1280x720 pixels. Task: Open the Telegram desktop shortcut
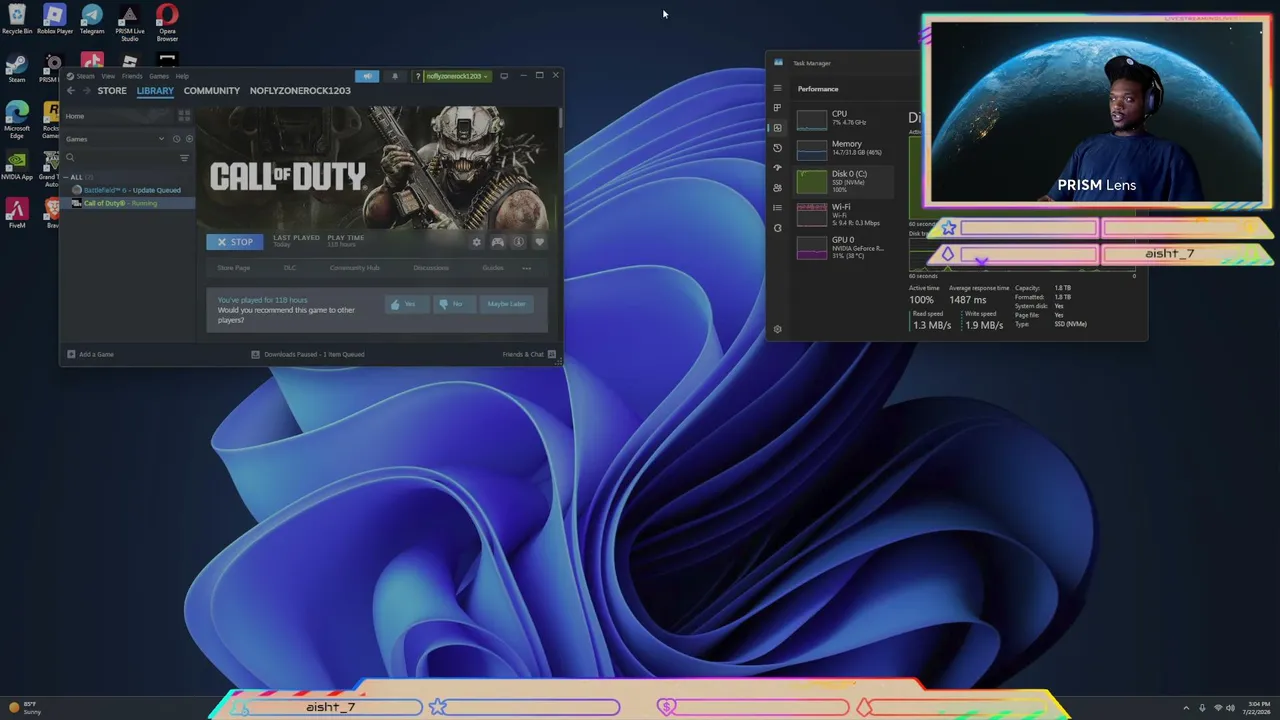pyautogui.click(x=92, y=19)
